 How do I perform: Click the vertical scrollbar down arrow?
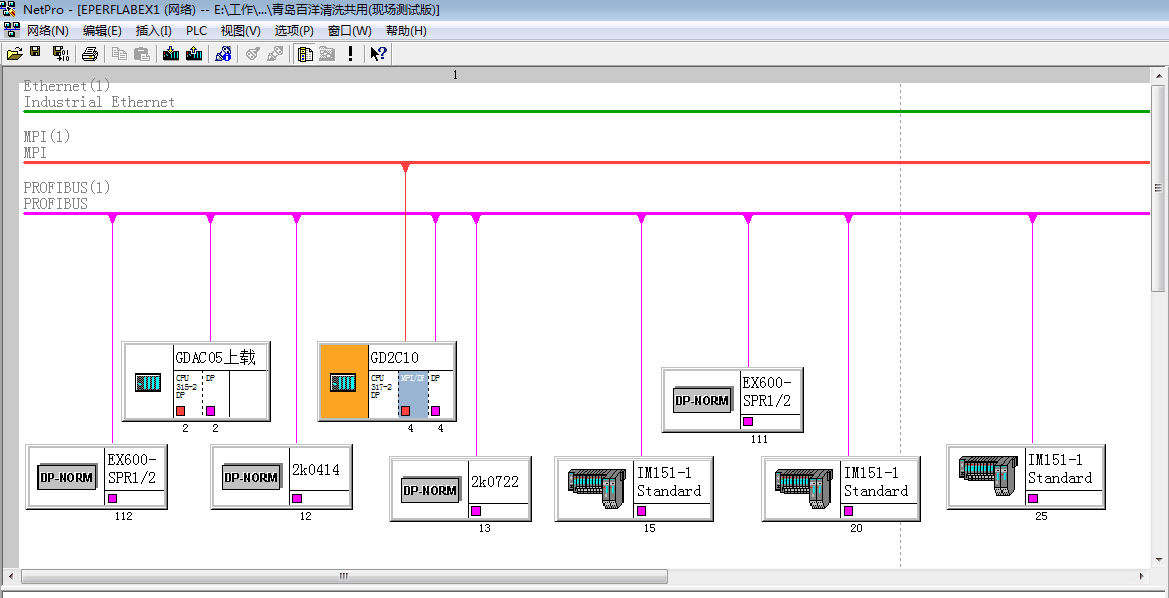[x=1158, y=561]
